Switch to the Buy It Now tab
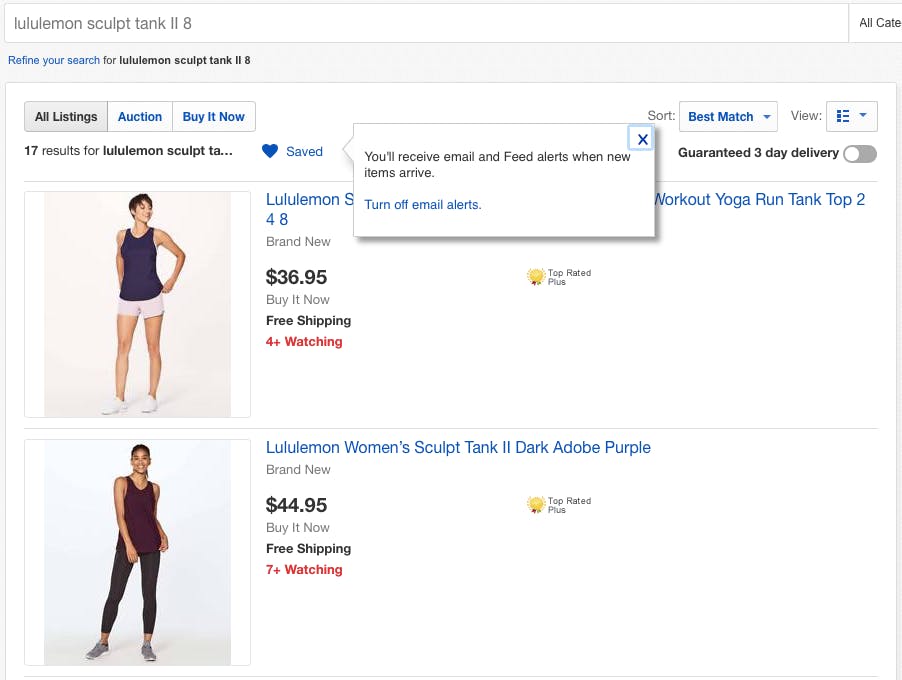The image size is (902, 680). (x=214, y=117)
